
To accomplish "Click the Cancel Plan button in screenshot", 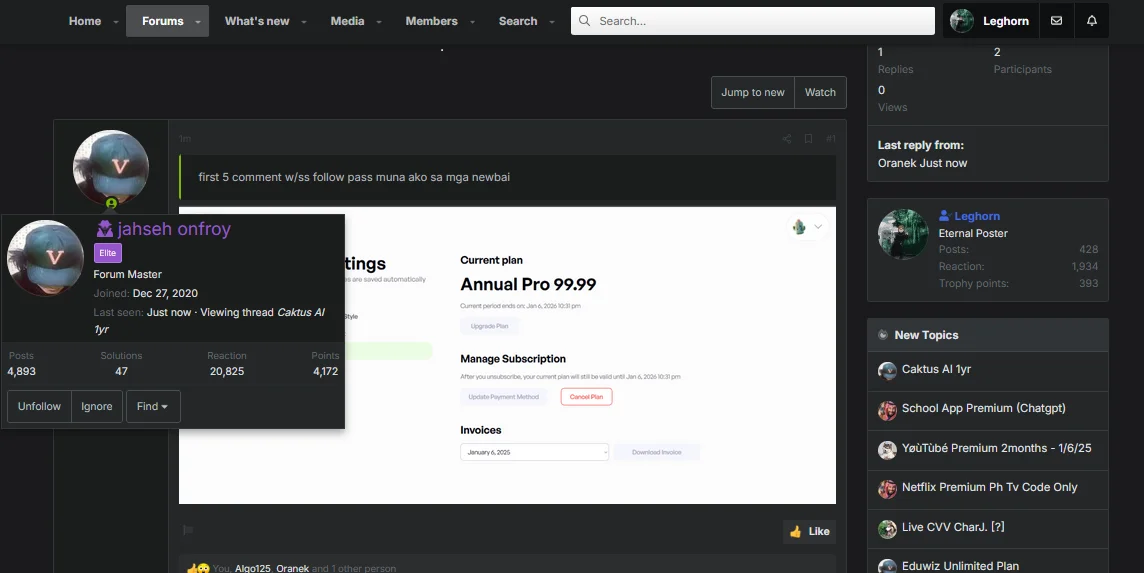I will 586,397.
